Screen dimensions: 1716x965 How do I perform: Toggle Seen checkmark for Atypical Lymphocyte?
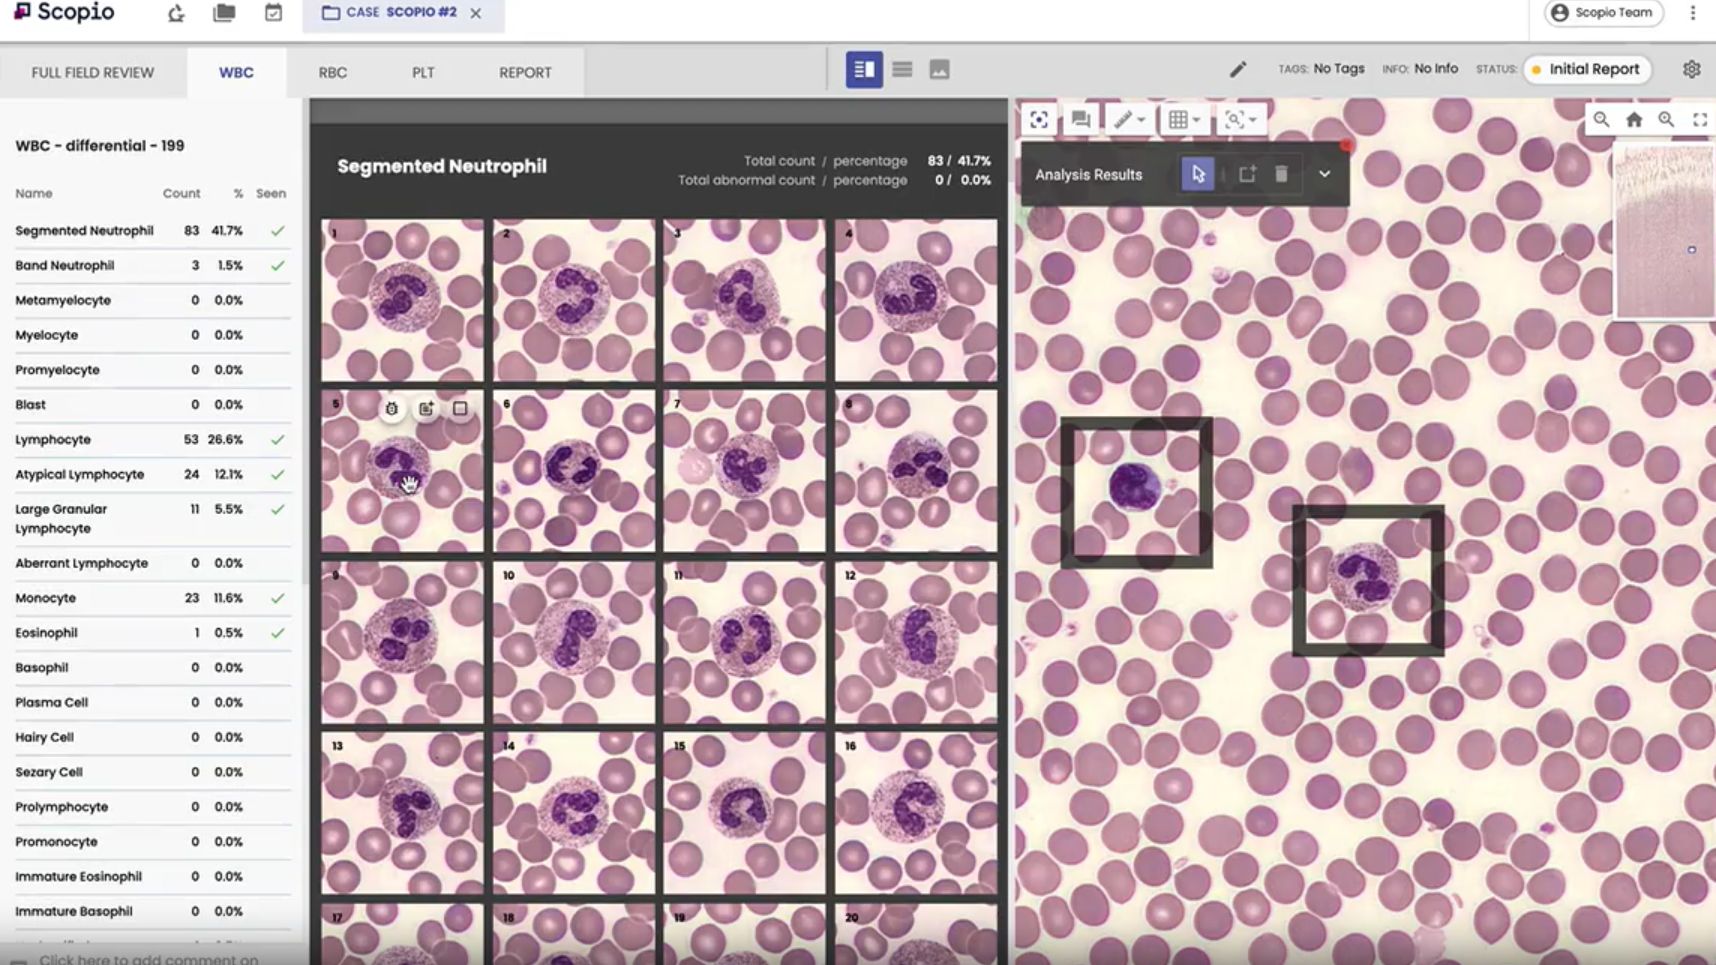point(278,474)
